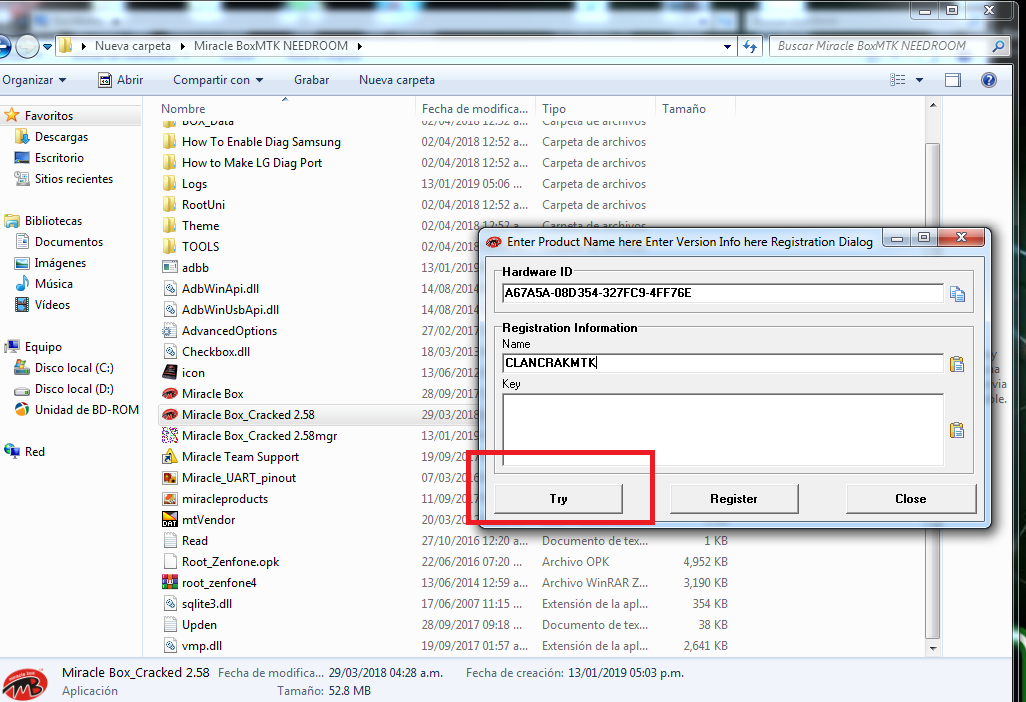Open the Miracle Box_Cracked 2.58 application icon
The width and height of the screenshot is (1026, 702).
[x=169, y=413]
